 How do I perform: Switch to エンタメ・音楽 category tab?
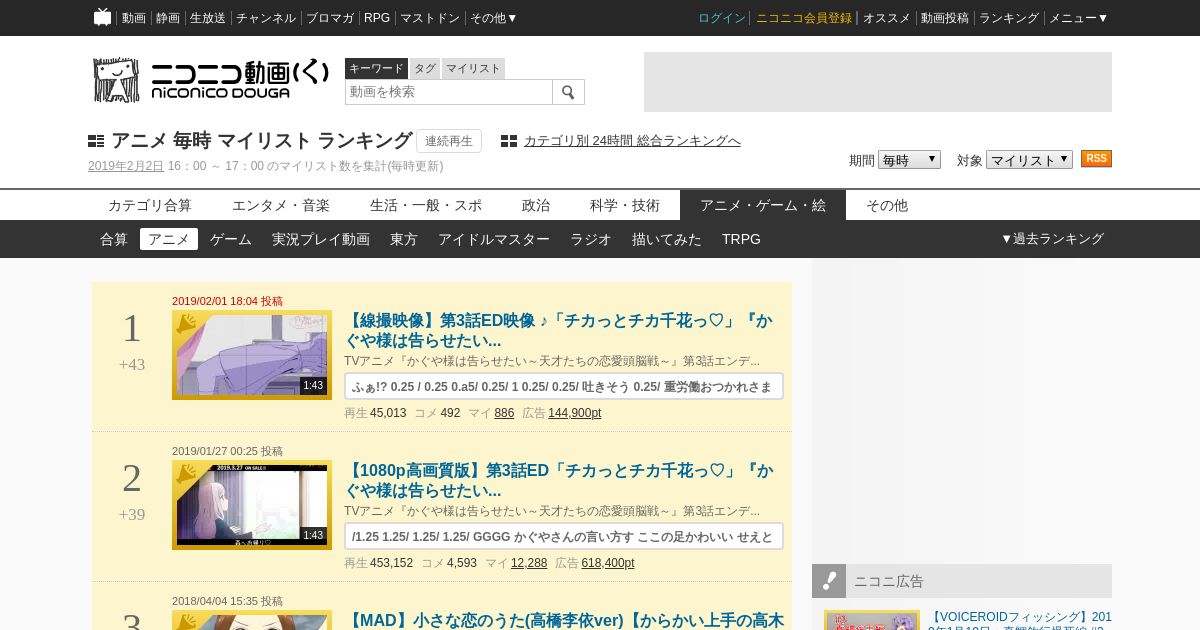[281, 205]
